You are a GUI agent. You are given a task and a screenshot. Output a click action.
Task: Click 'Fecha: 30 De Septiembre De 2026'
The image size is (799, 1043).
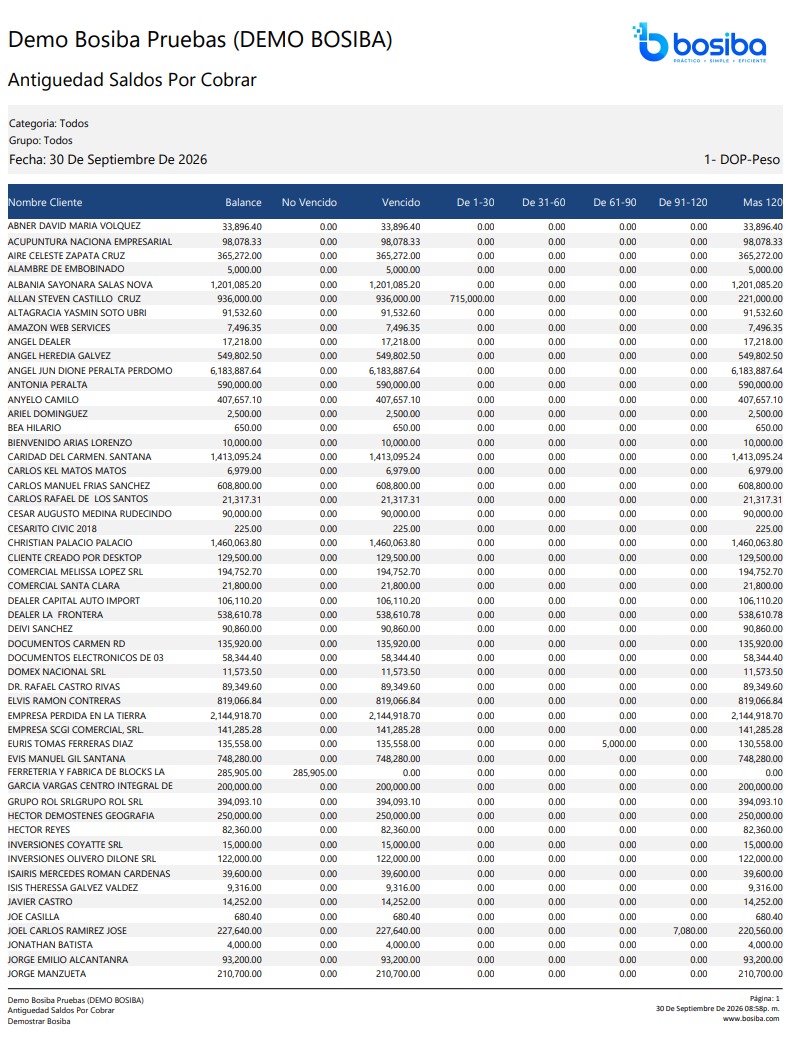108,160
